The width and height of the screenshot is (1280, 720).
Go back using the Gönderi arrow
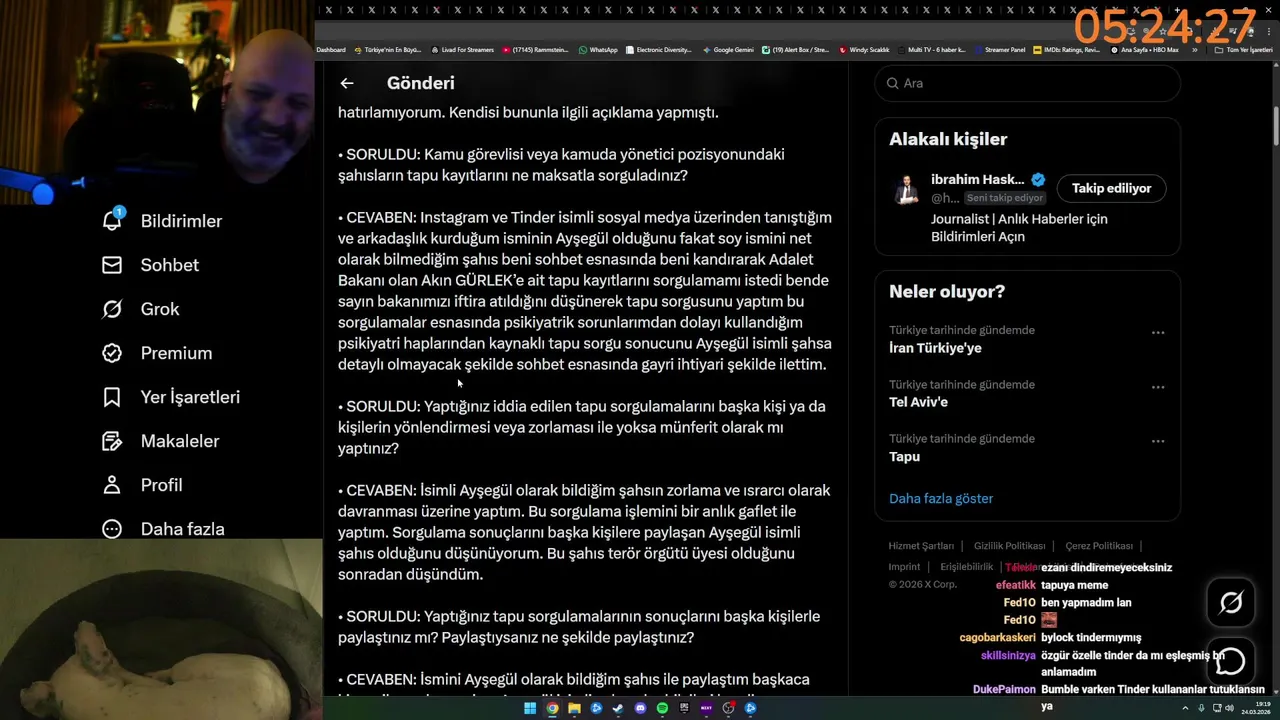tap(346, 83)
